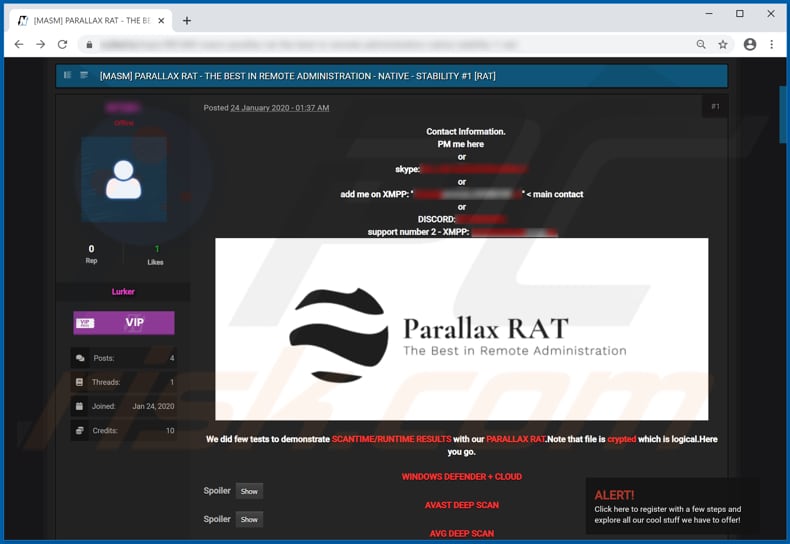Show the Avast Deep Scan spoiler
Screen dimensions: 790x544
[x=249, y=519]
